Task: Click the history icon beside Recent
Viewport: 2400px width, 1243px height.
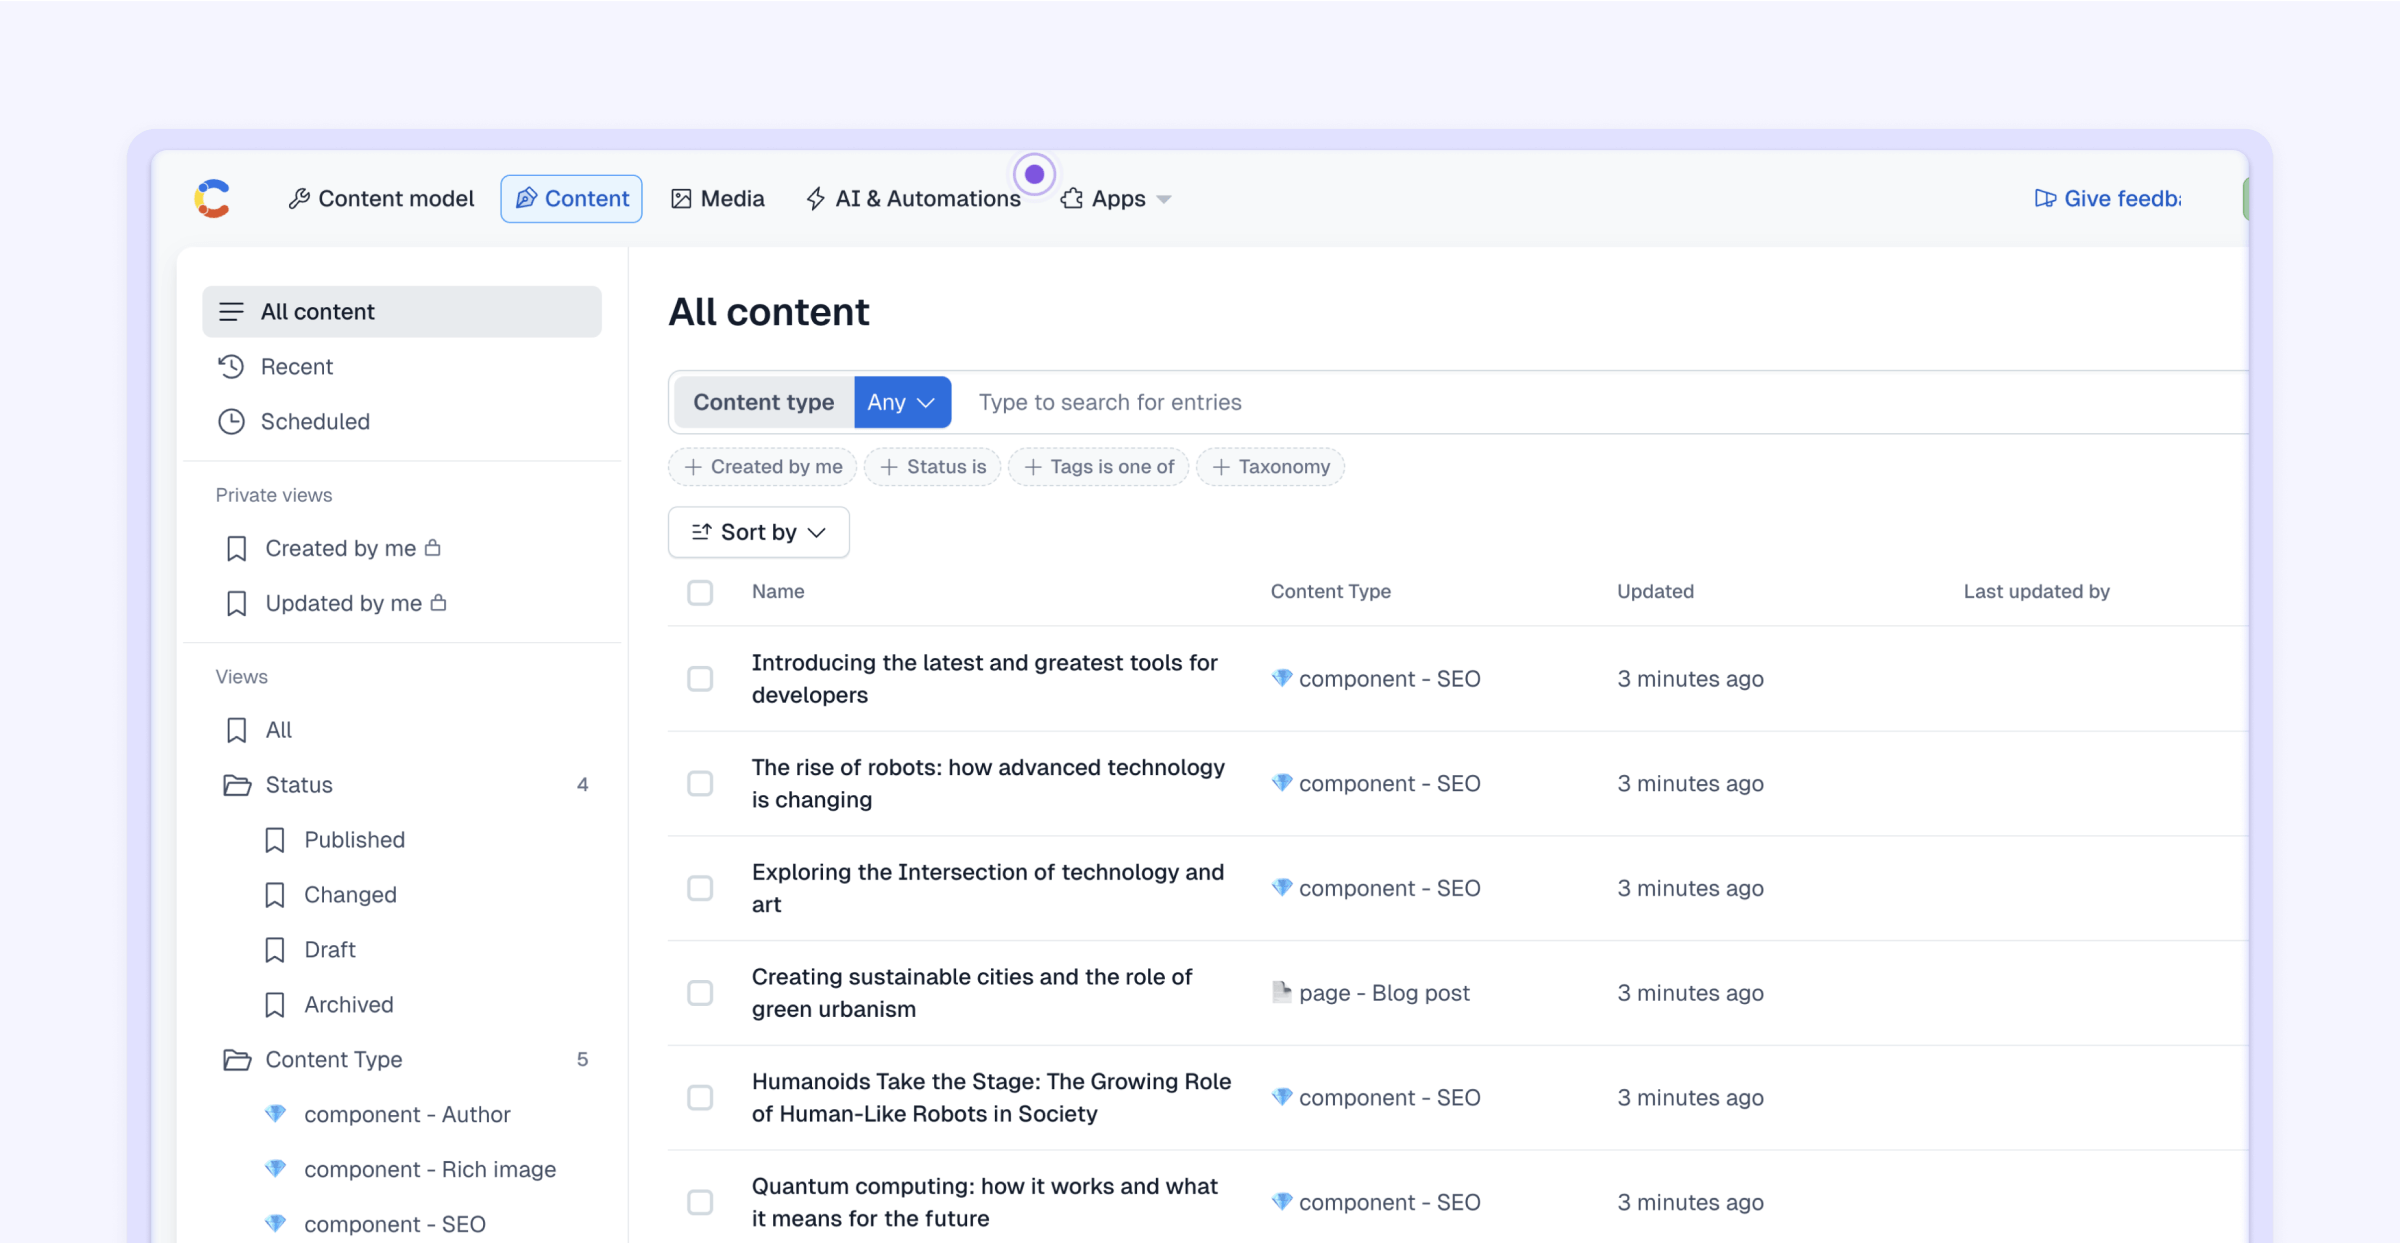Action: pos(231,367)
